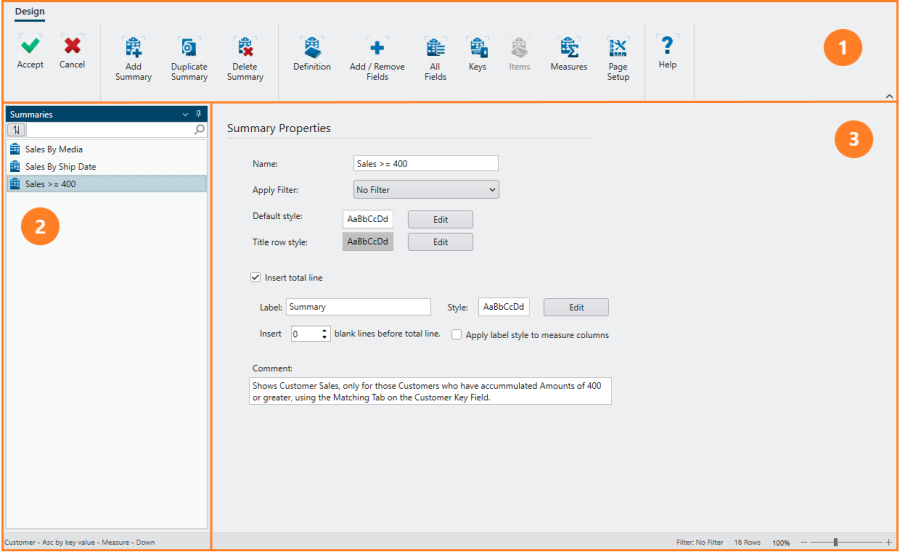This screenshot has height=552, width=900.
Task: Click the red Cancel icon
Action: (72, 46)
